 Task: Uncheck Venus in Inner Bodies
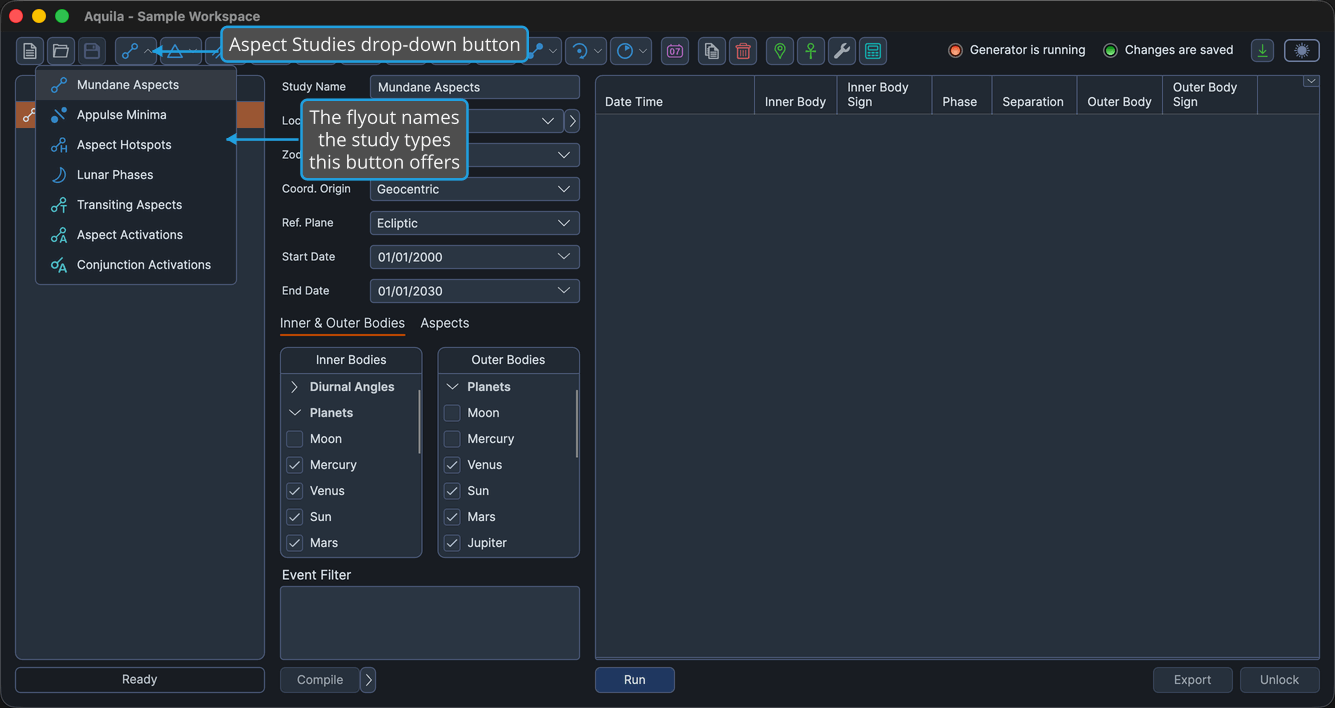tap(295, 491)
